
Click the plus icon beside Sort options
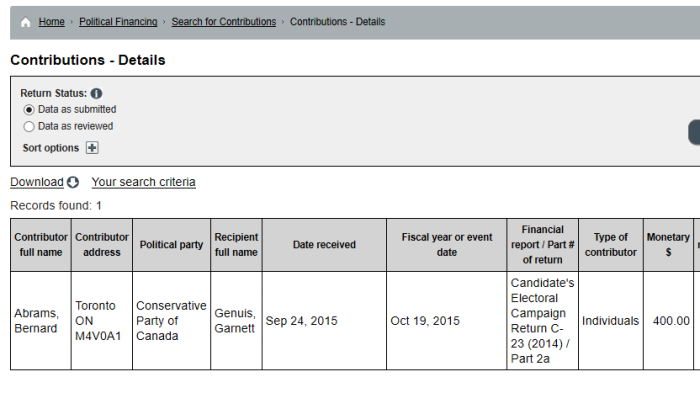pos(92,148)
